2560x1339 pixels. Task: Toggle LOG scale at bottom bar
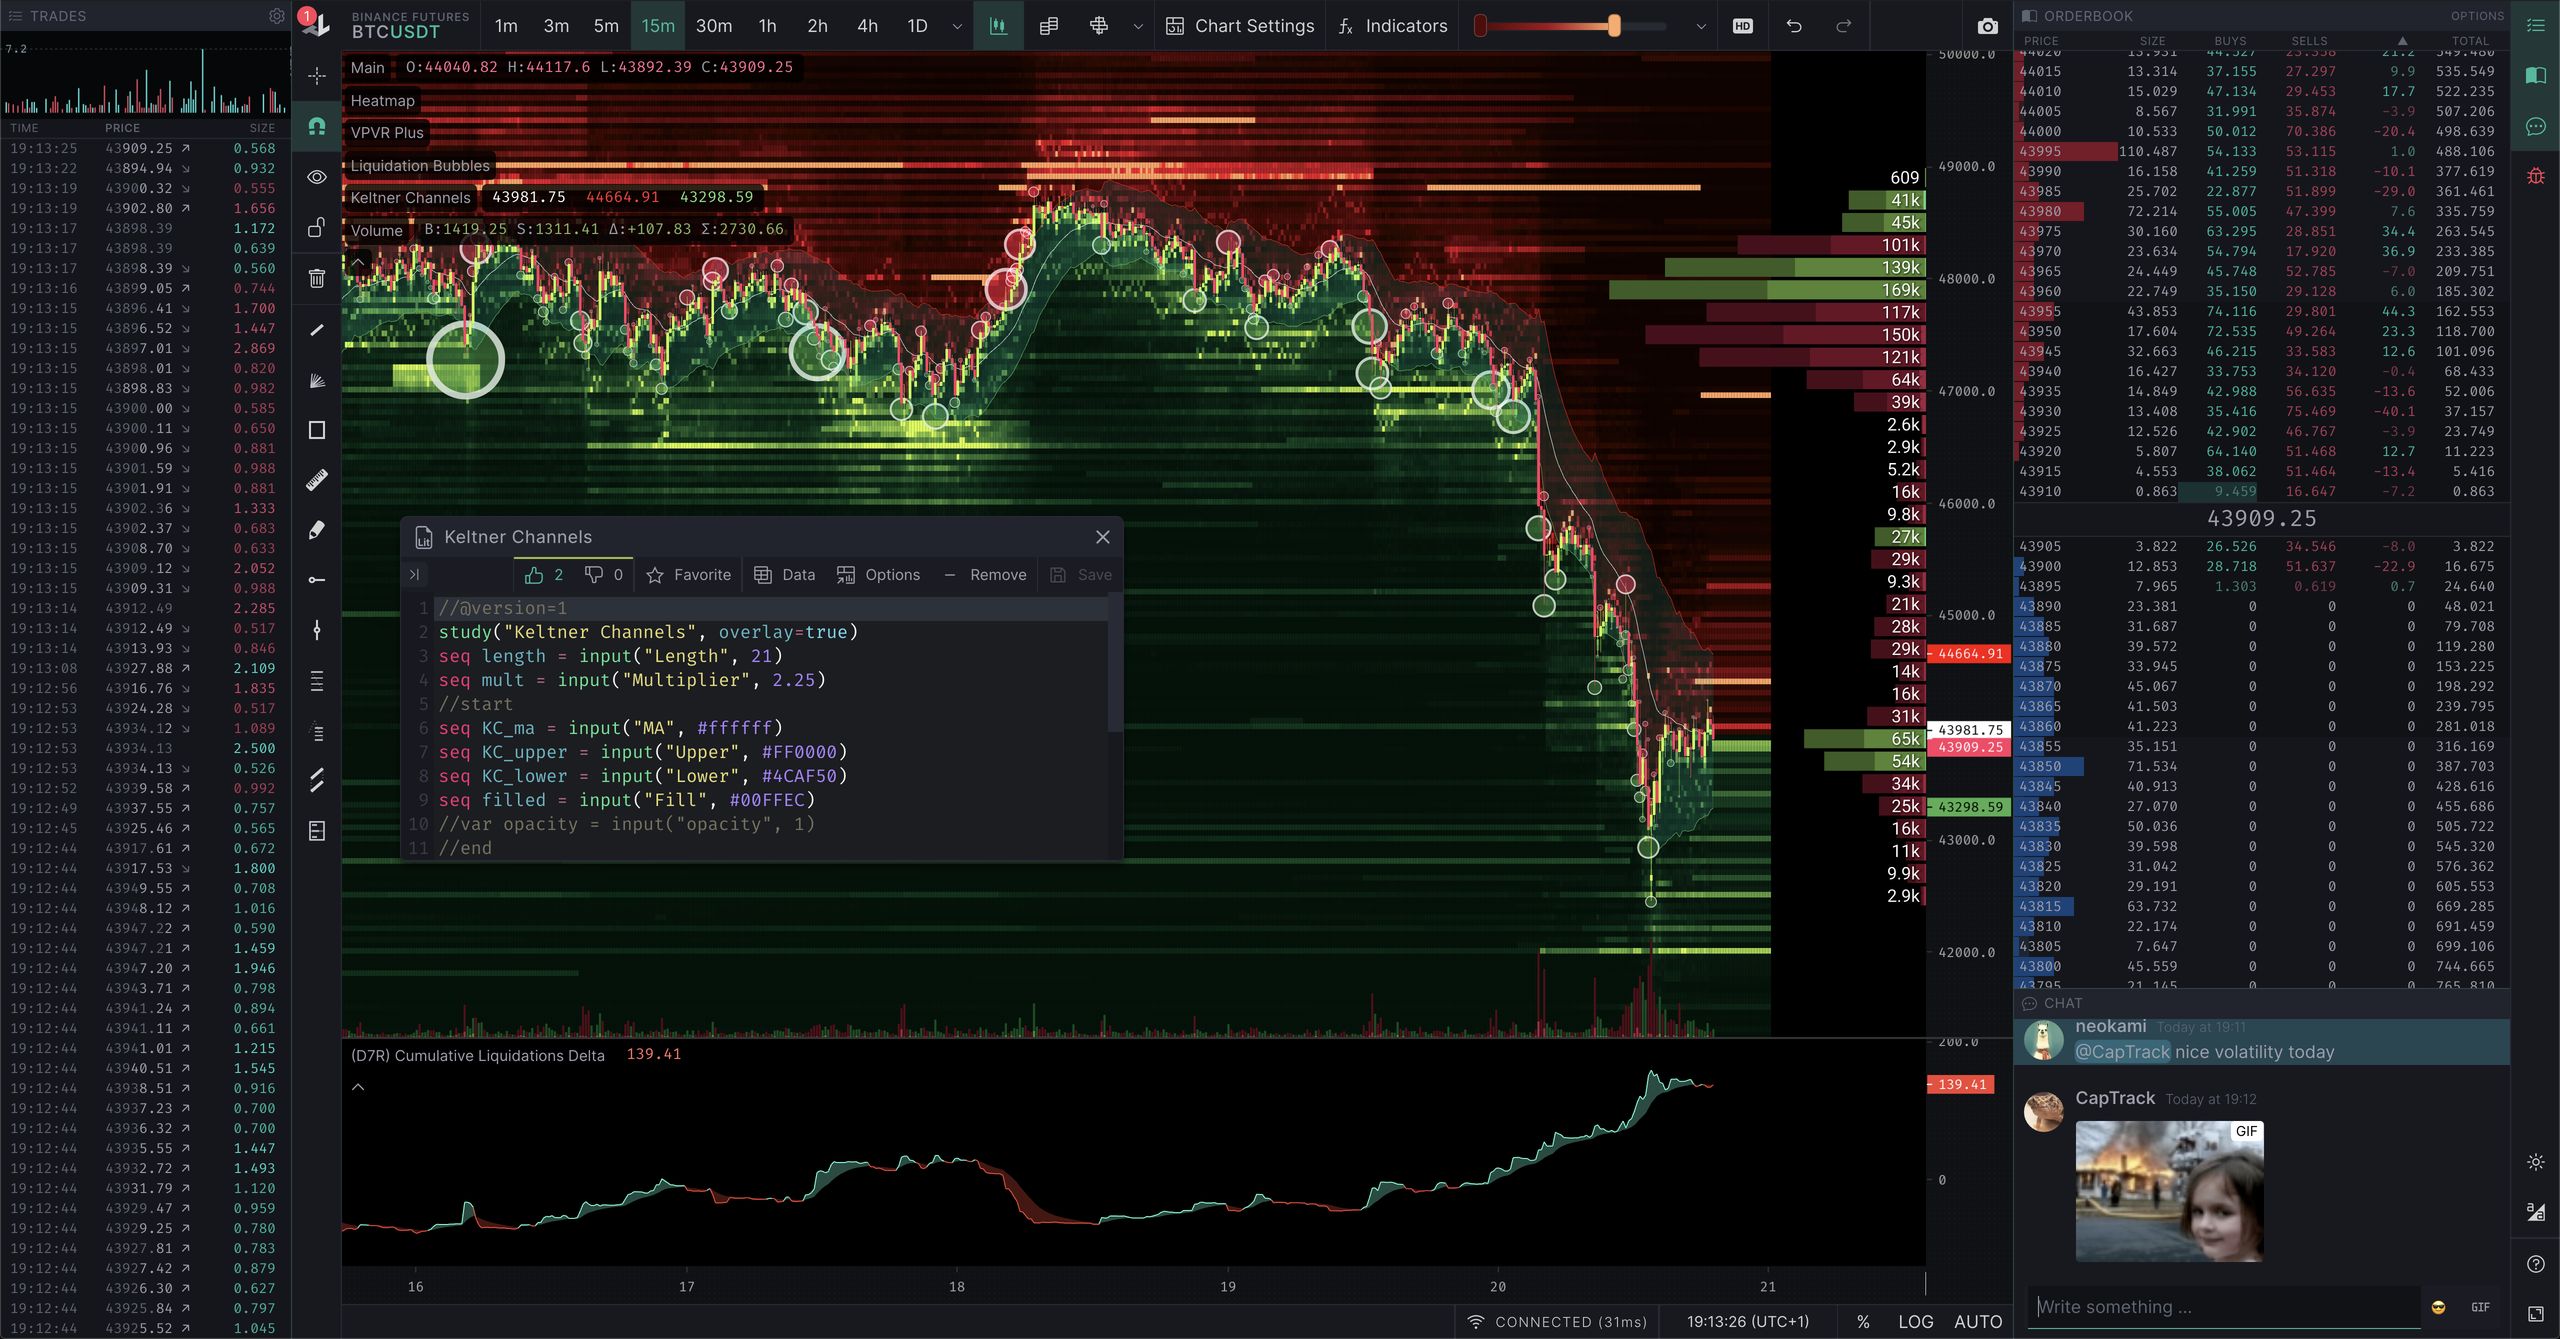coord(1915,1321)
